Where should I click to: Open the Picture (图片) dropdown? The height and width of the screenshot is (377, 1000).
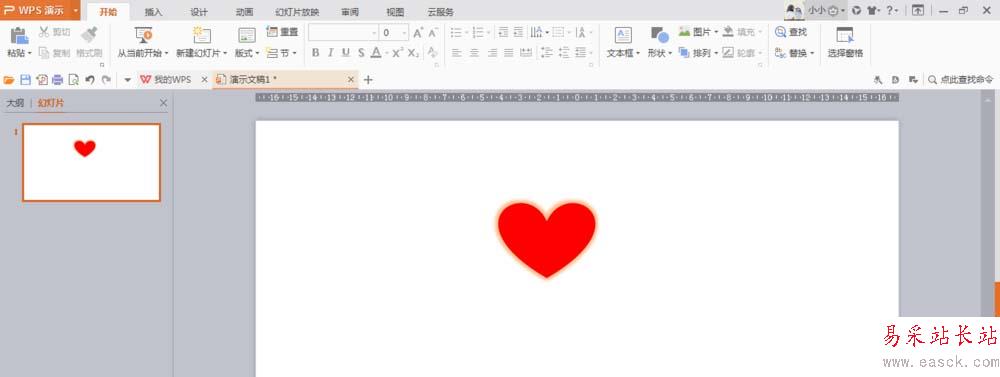point(698,32)
